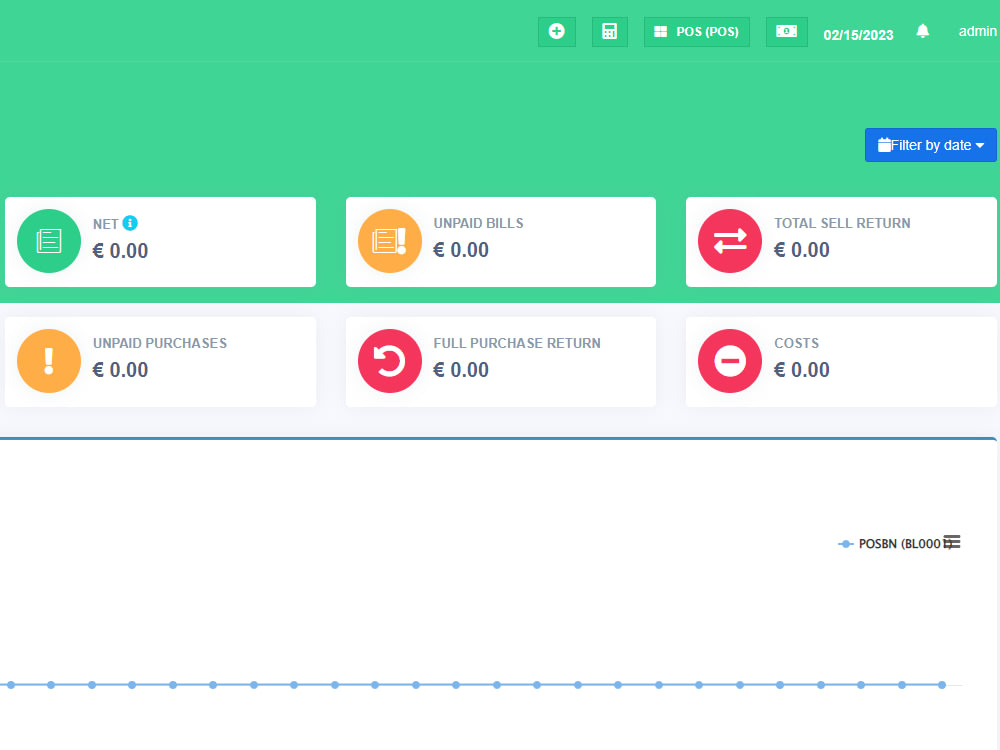Open the admin user menu
Screen dimensions: 1000x750
coord(977,31)
